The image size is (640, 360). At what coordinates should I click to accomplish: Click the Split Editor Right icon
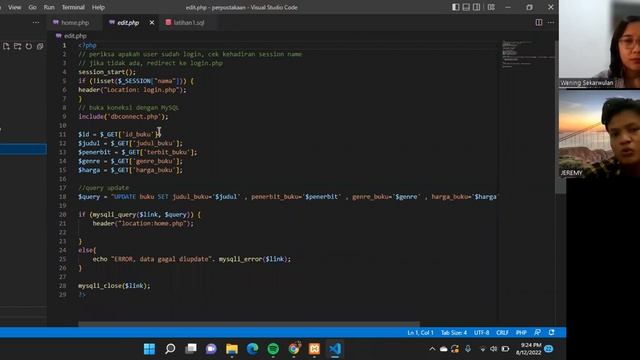(x=539, y=22)
